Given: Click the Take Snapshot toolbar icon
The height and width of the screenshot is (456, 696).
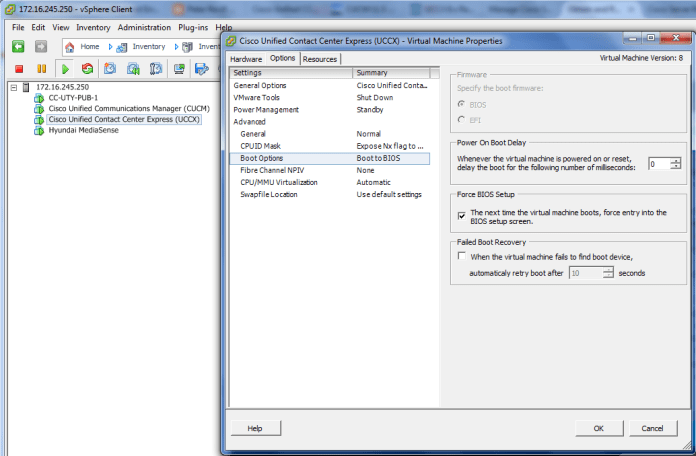Looking at the screenshot, I should [109, 69].
